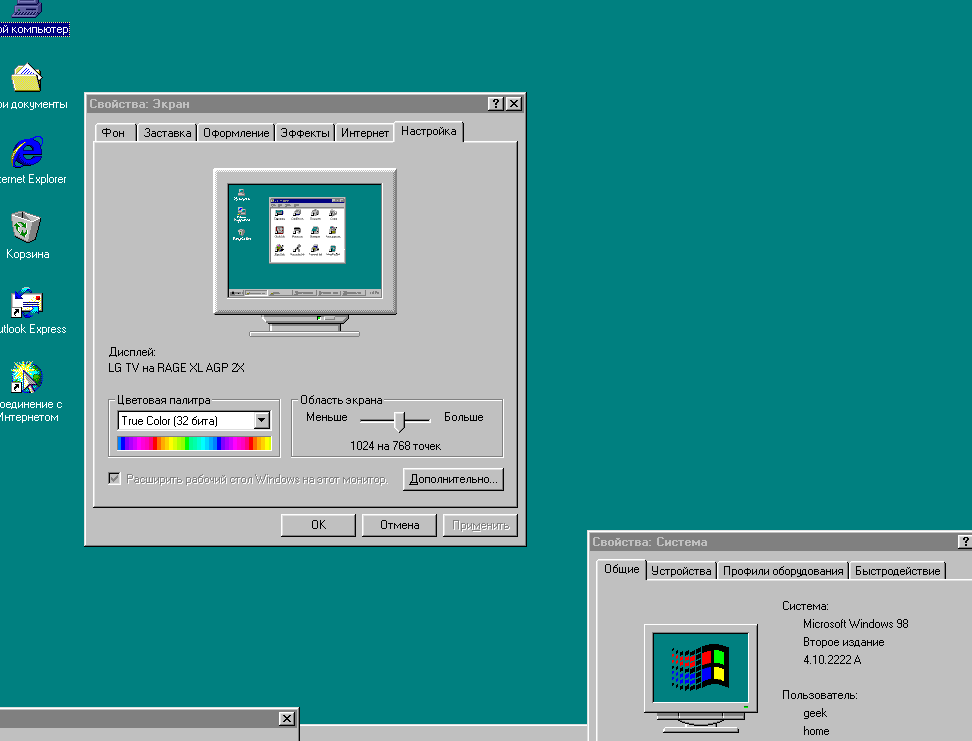Screen dimensions: 972x741
Task: Open the My Computer desktop icon
Action: tap(28, 9)
